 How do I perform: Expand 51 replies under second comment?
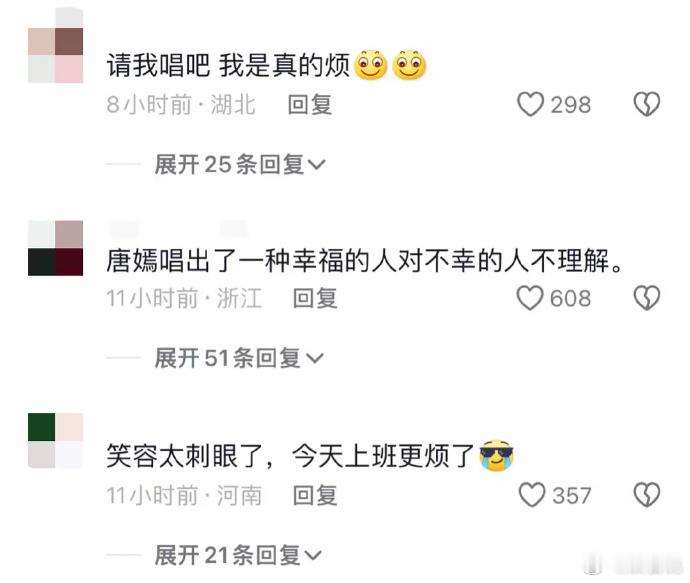[x=239, y=358]
